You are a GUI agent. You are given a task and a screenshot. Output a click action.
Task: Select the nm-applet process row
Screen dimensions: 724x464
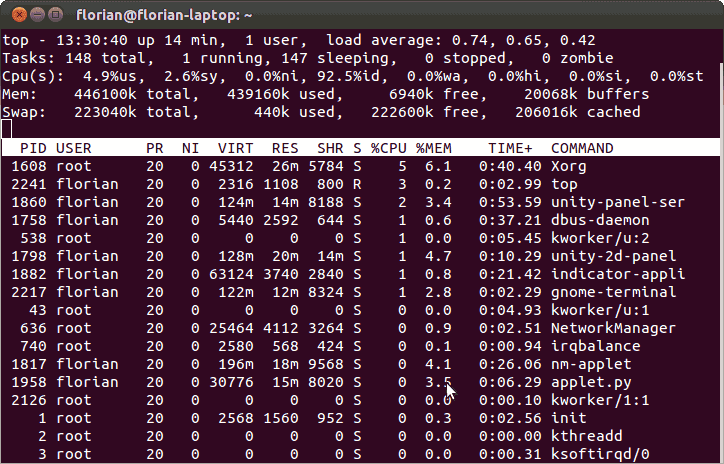pos(360,364)
